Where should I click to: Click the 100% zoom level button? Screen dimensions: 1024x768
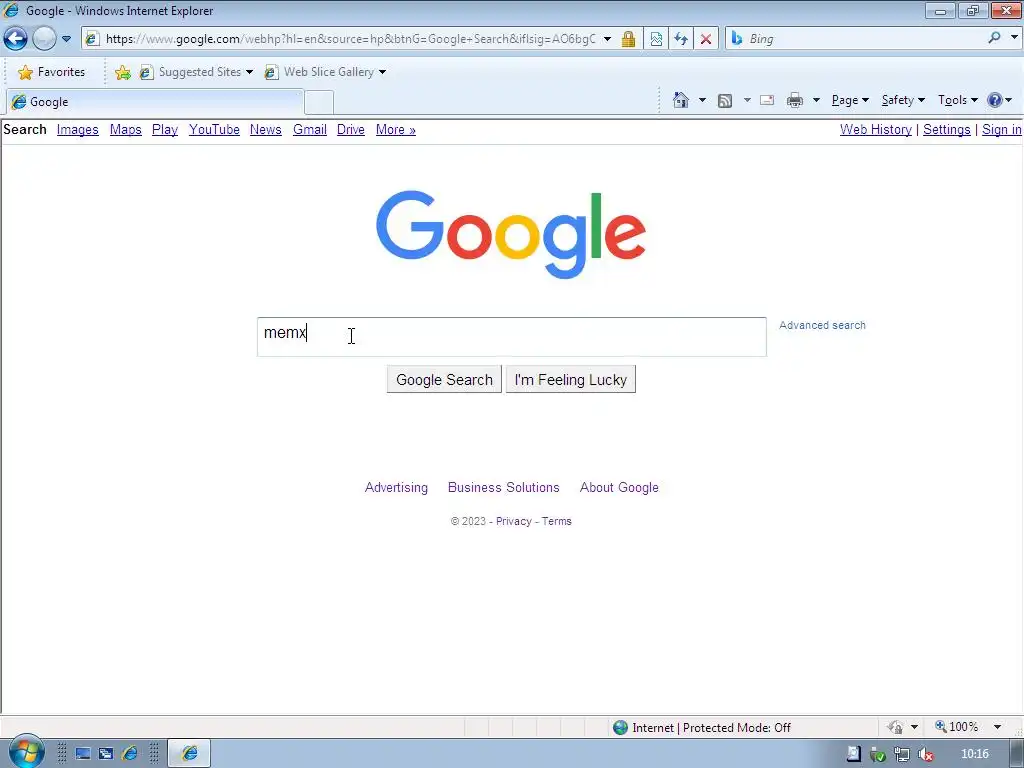[956, 727]
